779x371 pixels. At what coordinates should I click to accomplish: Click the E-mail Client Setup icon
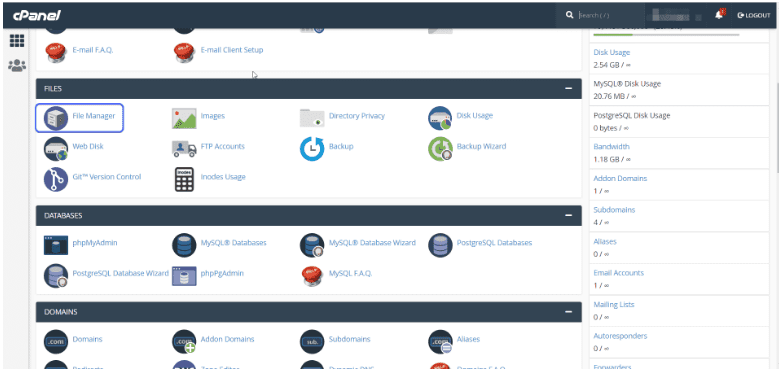point(184,53)
